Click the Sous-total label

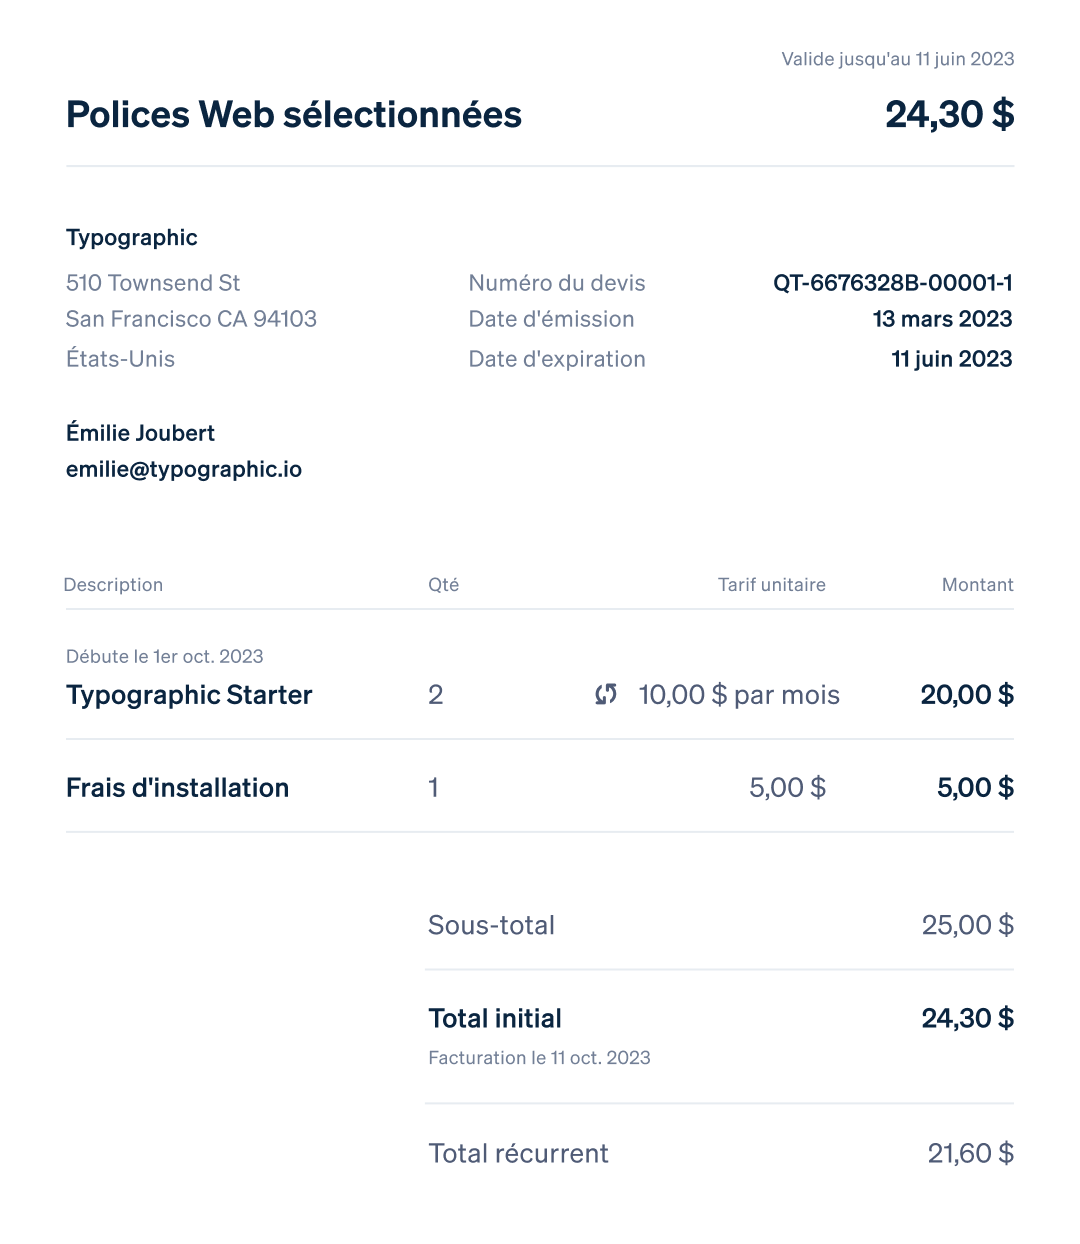click(x=491, y=925)
